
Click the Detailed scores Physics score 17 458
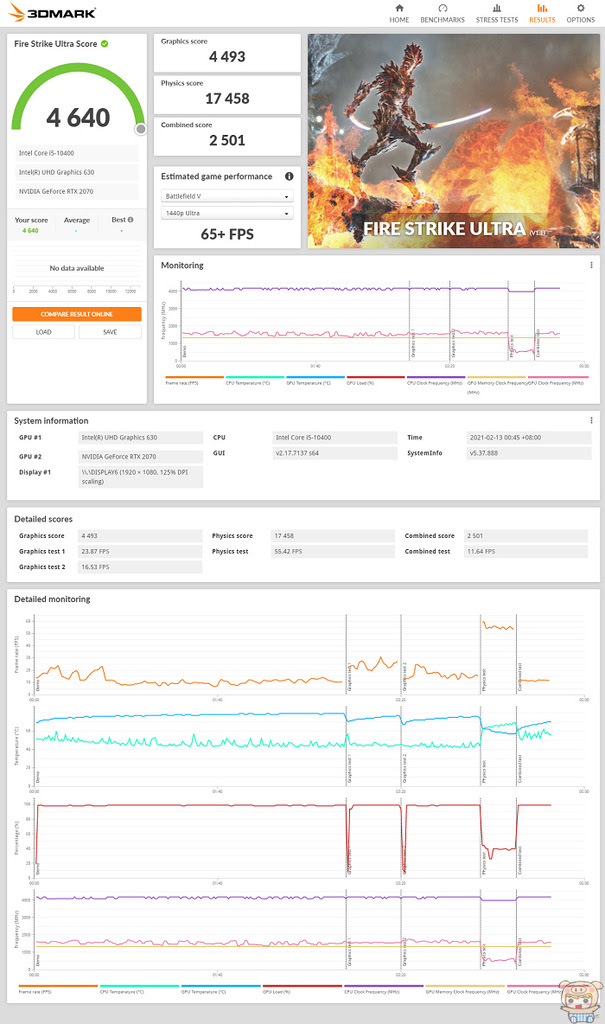[x=333, y=536]
